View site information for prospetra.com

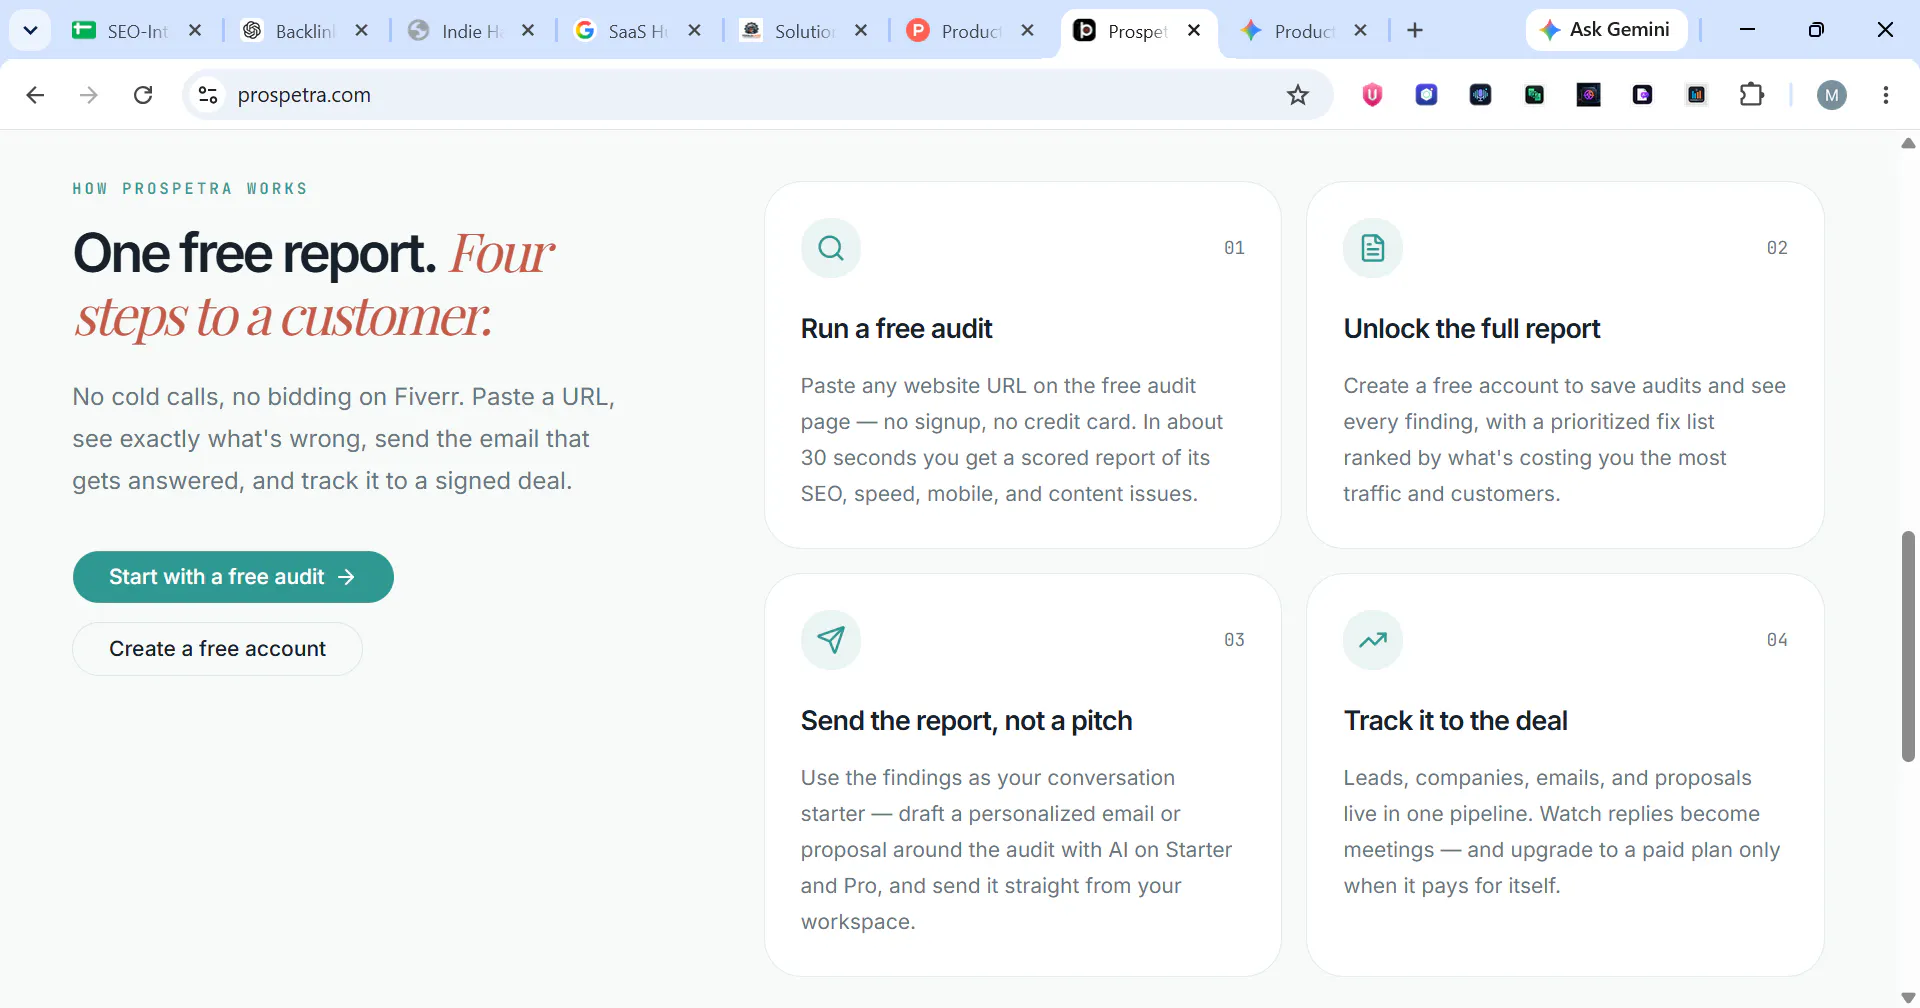coord(208,95)
